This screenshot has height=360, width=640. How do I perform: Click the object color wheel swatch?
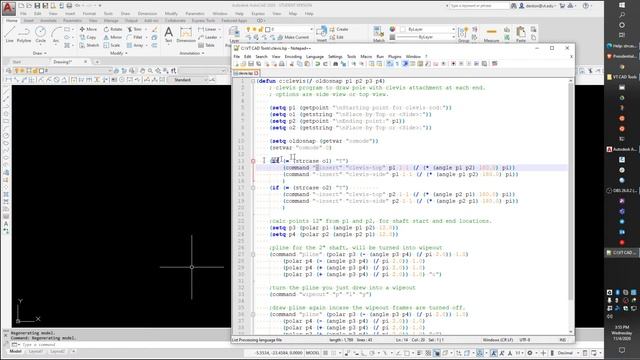[392, 29]
